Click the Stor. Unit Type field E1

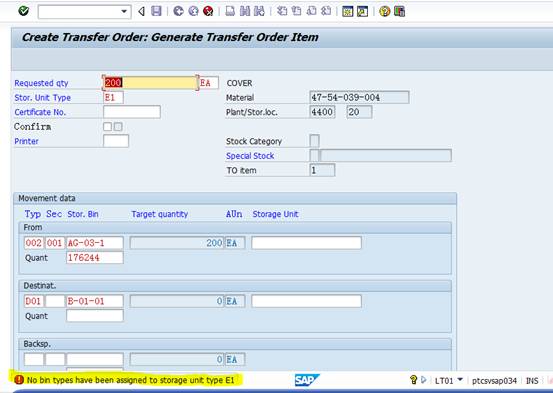point(113,98)
